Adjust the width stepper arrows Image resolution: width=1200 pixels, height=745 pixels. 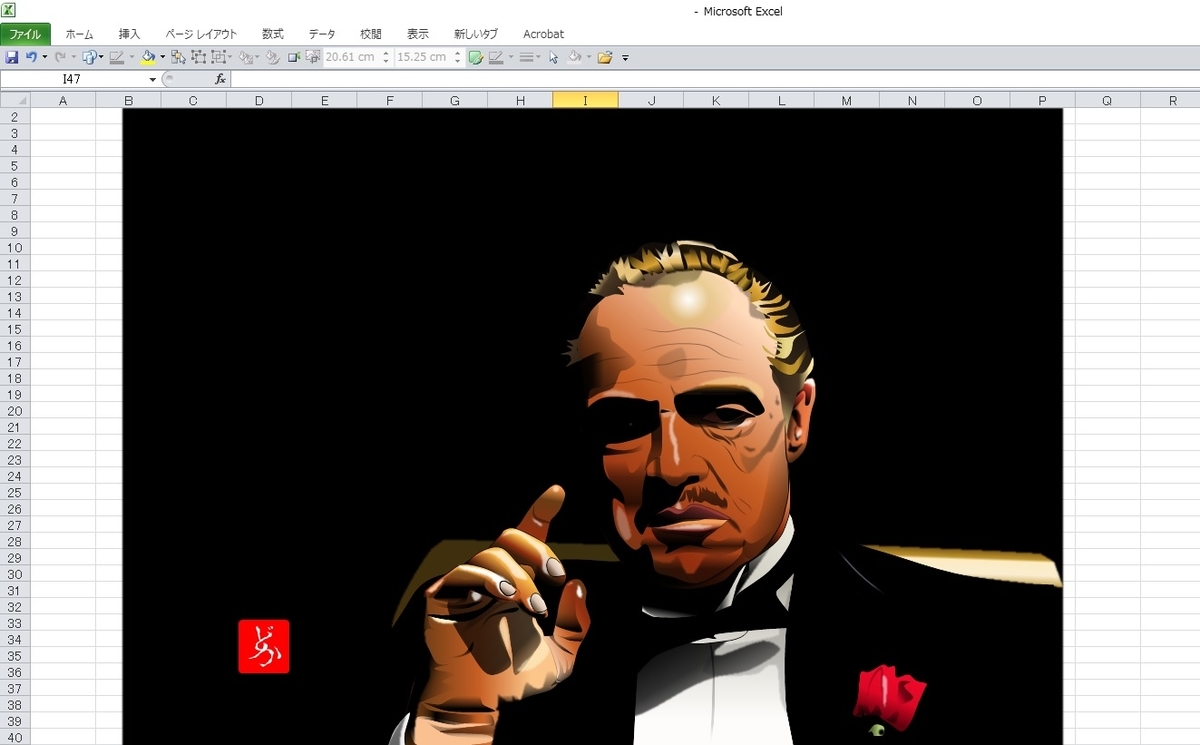click(x=458, y=57)
